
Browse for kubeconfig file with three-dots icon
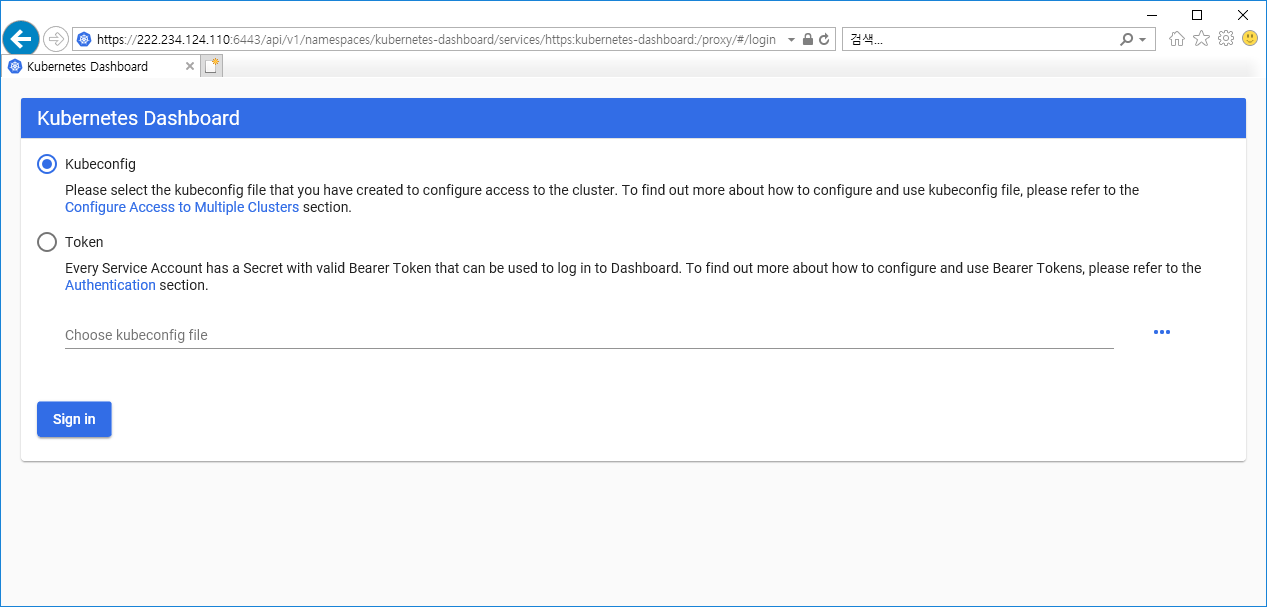coord(1161,332)
